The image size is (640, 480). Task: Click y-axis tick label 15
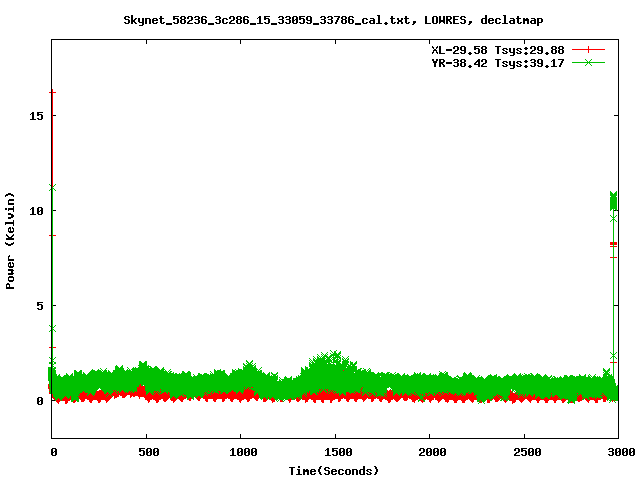pos(36,116)
